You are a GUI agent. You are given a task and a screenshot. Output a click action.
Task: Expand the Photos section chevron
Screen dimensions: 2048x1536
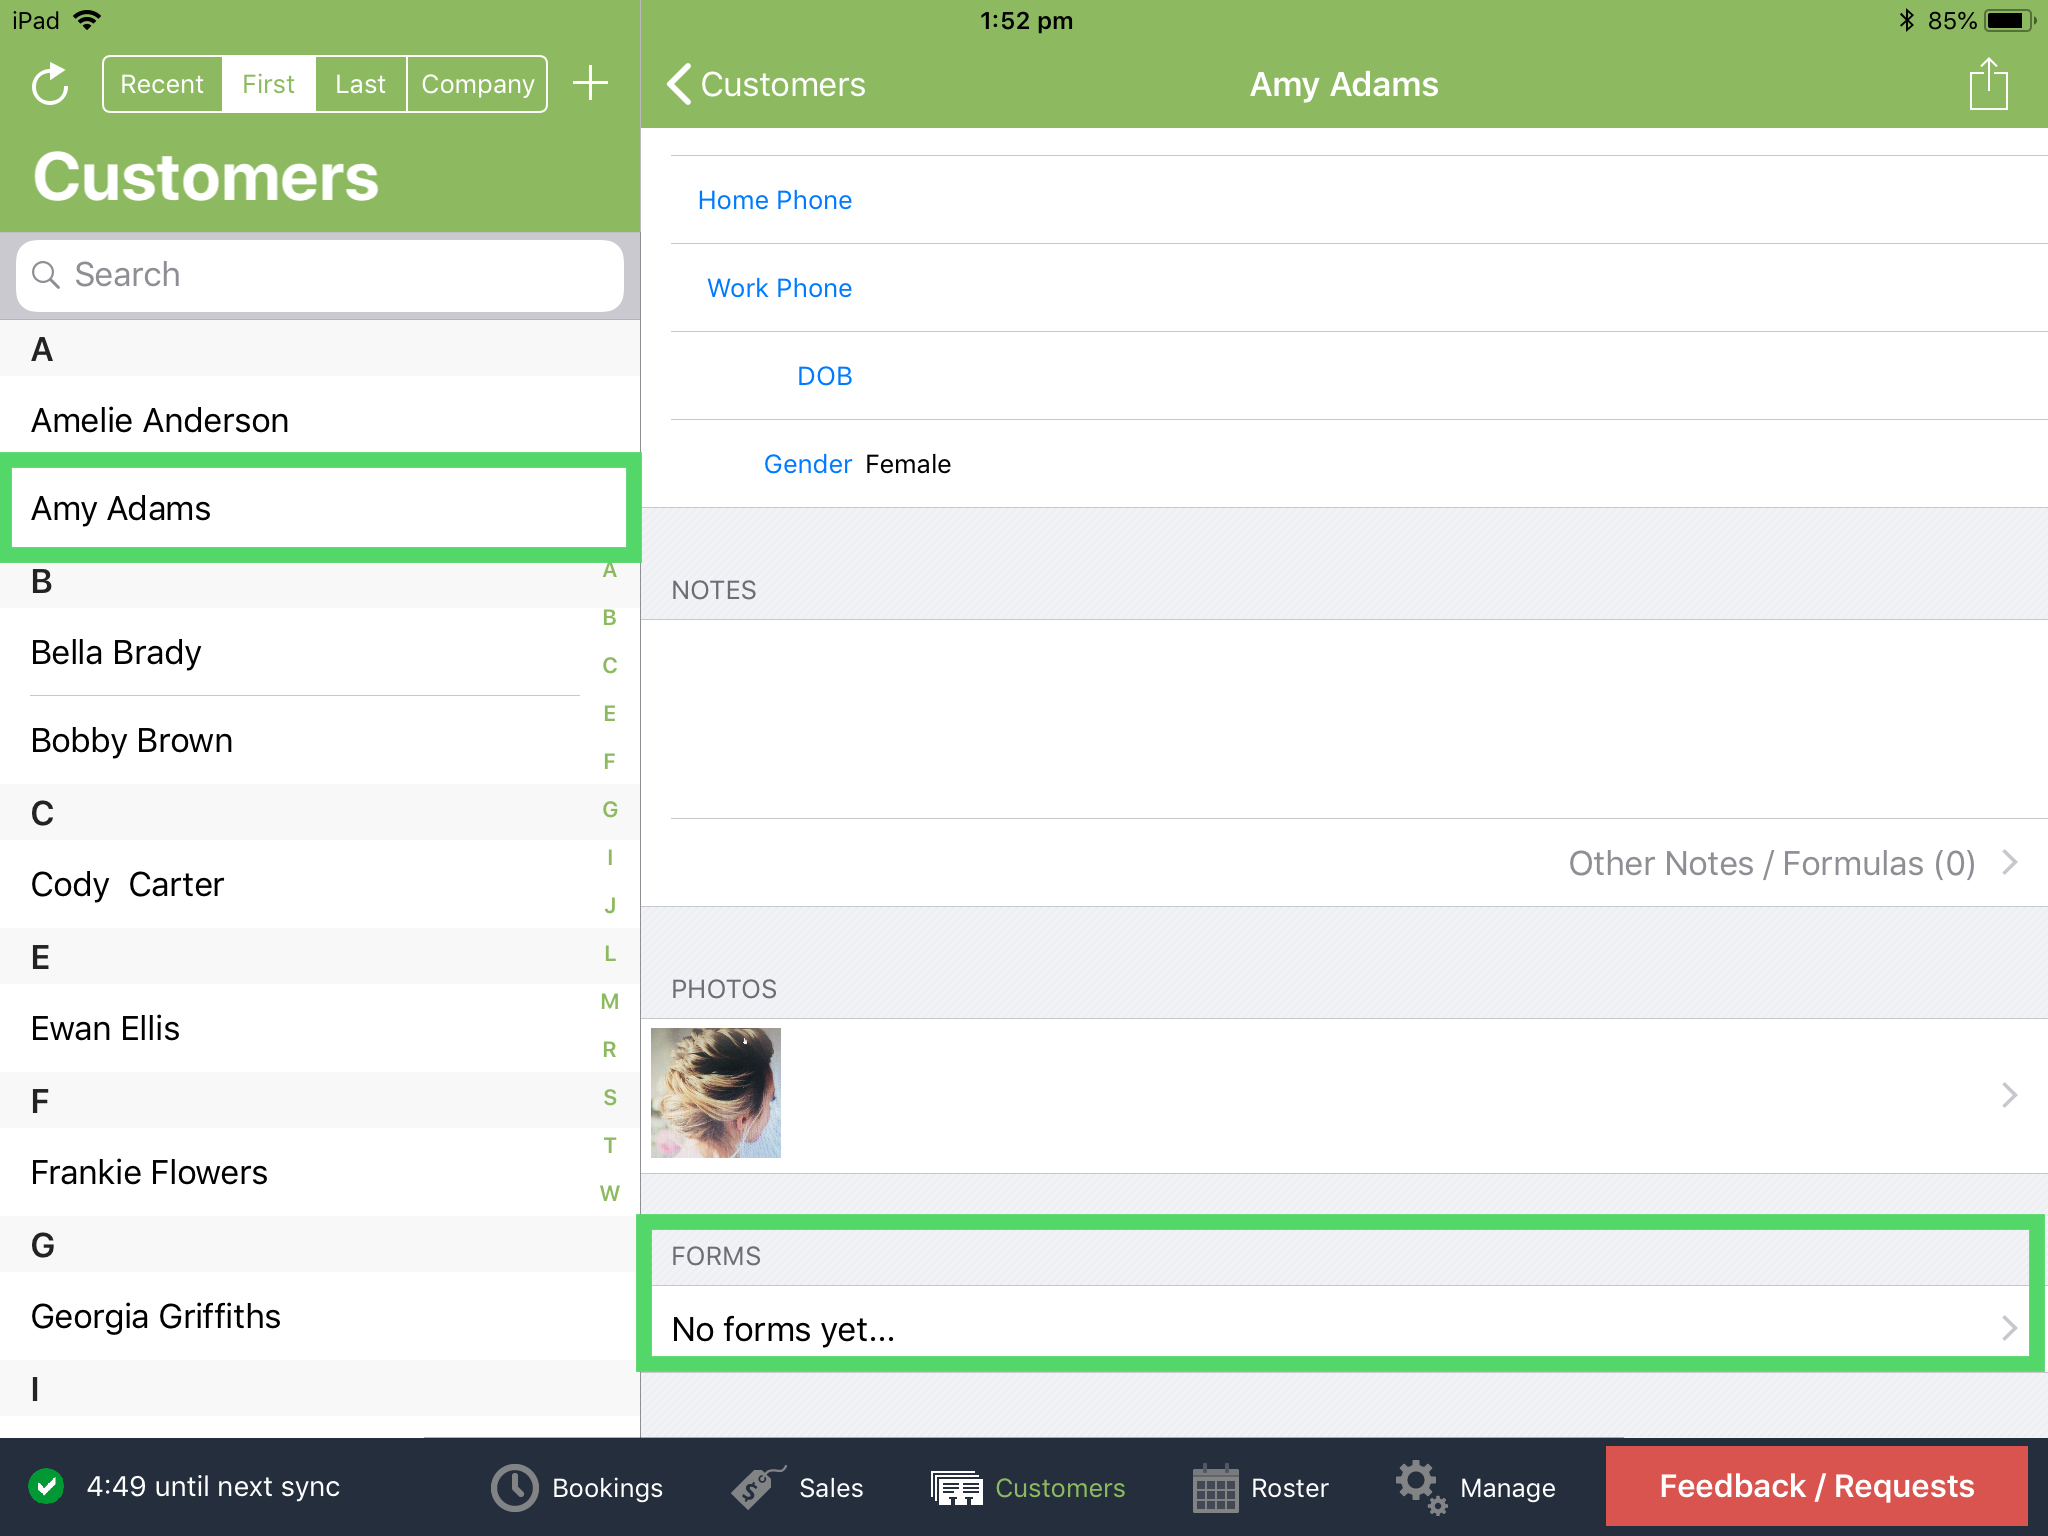[x=2009, y=1094]
